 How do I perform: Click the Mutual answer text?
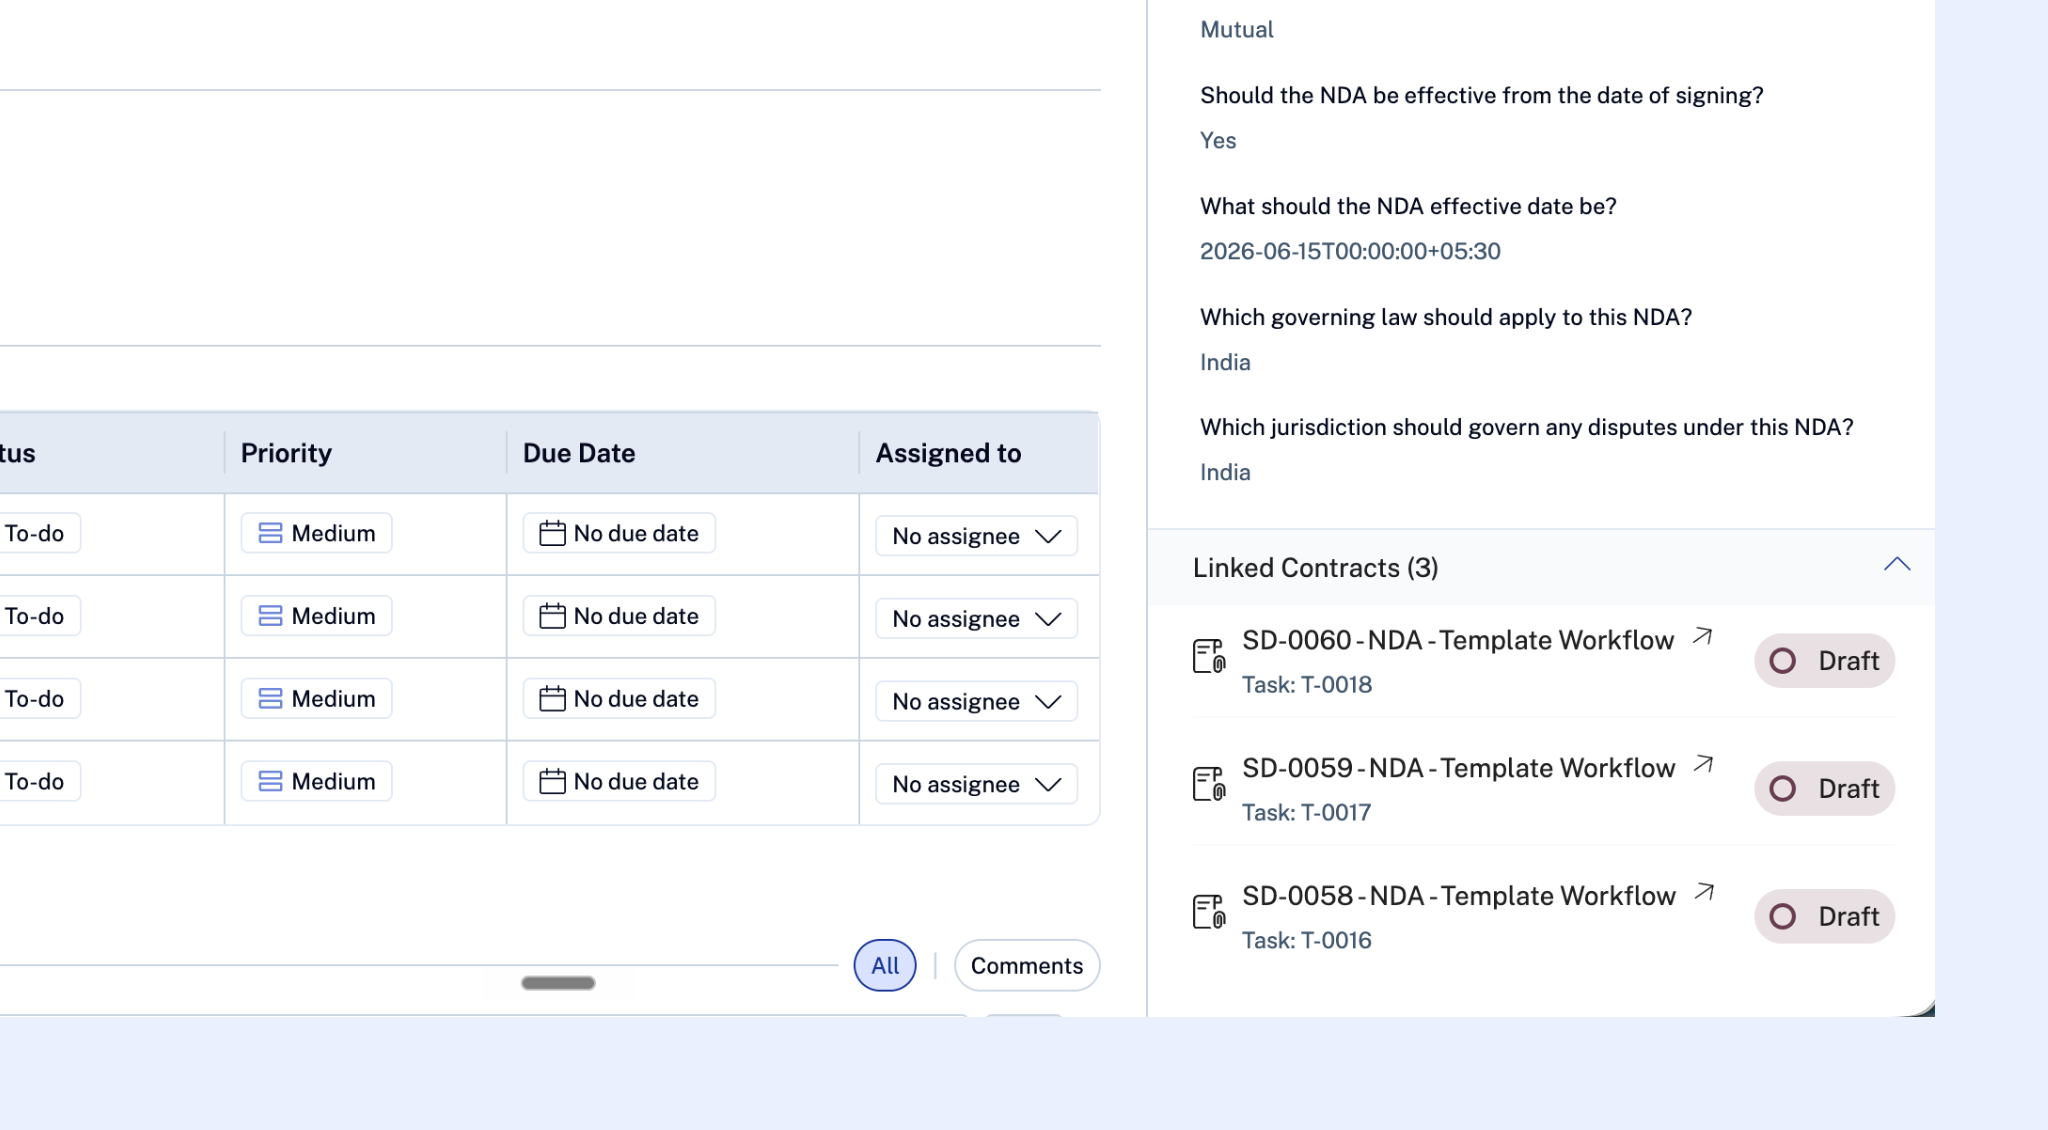[1236, 30]
